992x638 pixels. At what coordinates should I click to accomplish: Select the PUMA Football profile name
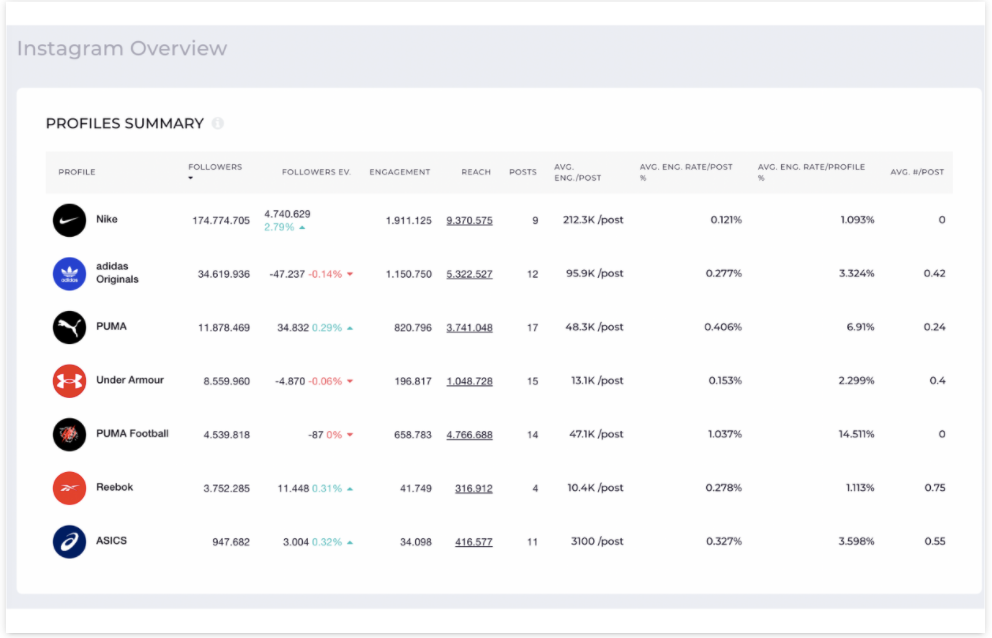click(x=132, y=434)
